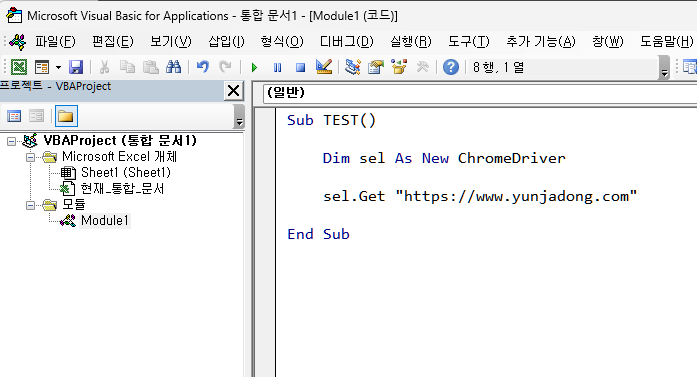The width and height of the screenshot is (697, 377).
Task: Select Module1 in project tree
Action: point(104,221)
